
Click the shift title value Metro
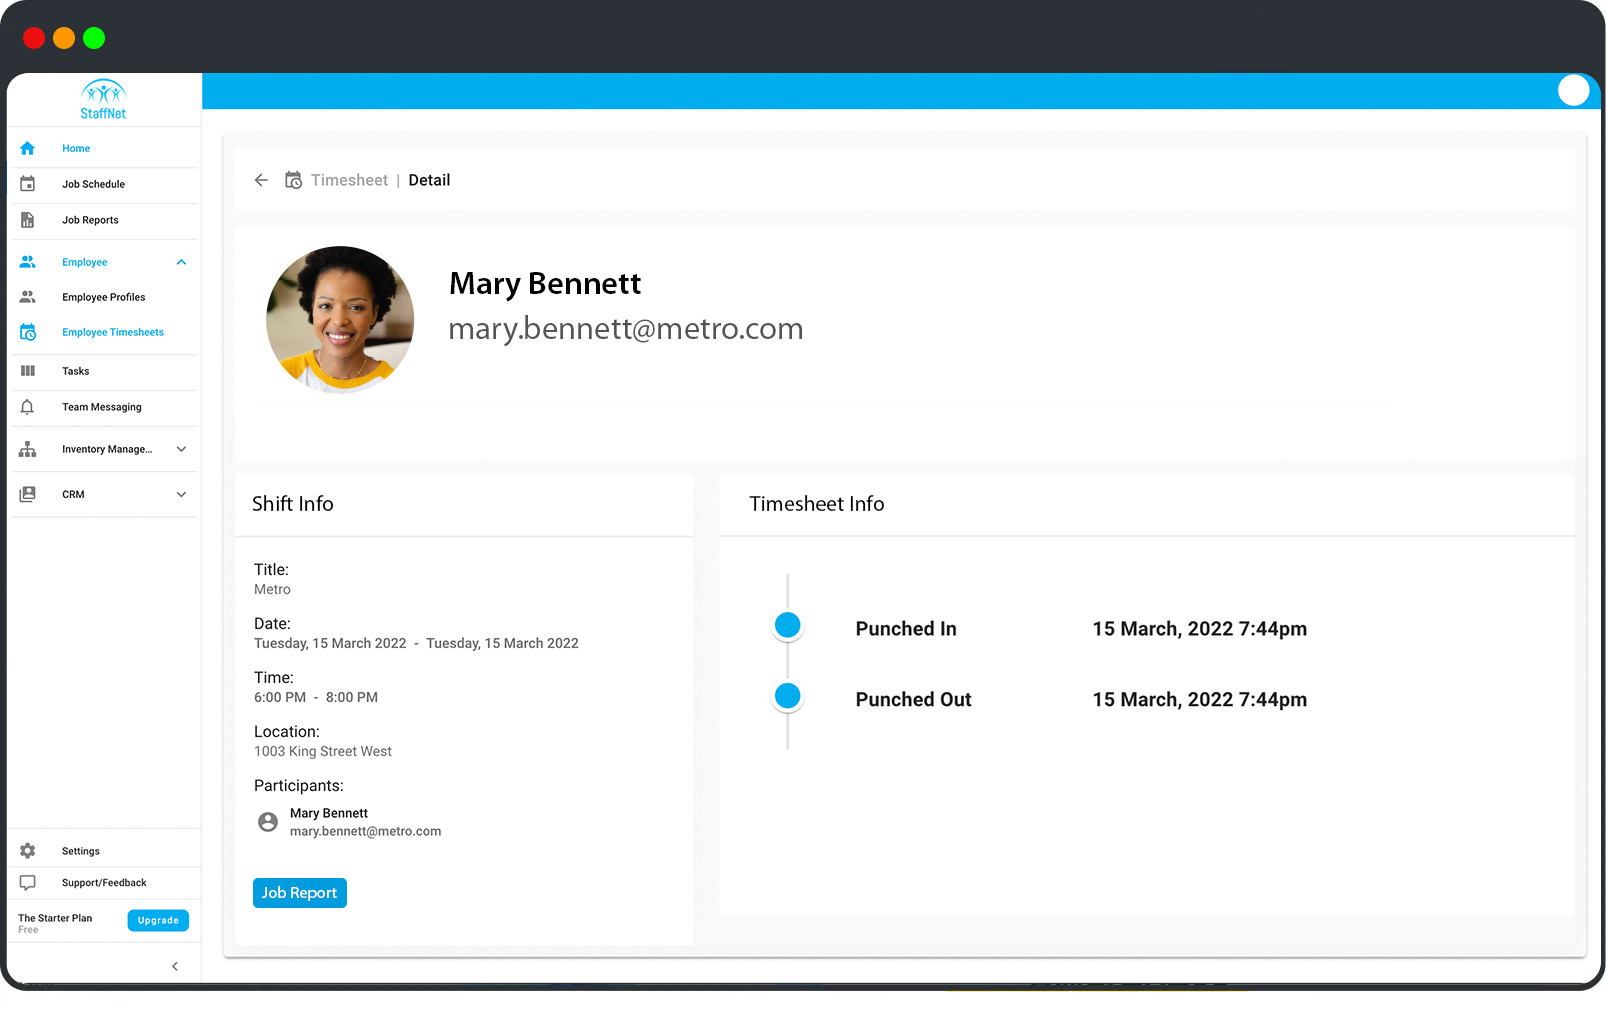pos(272,589)
